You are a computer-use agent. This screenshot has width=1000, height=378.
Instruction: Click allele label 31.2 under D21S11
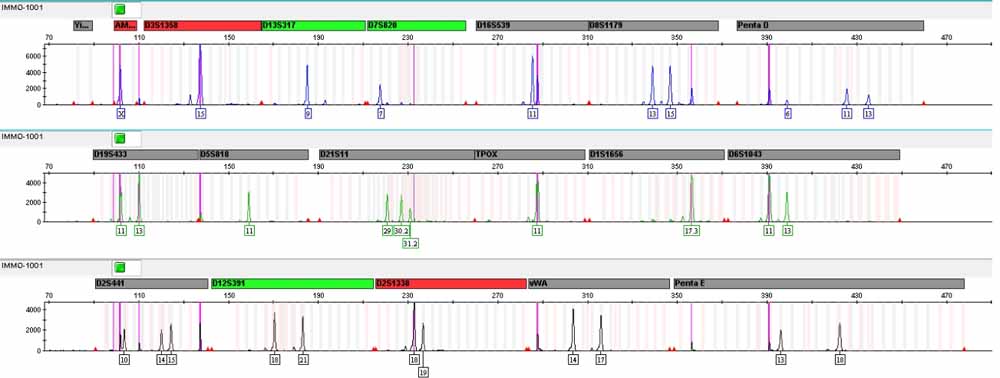point(411,244)
